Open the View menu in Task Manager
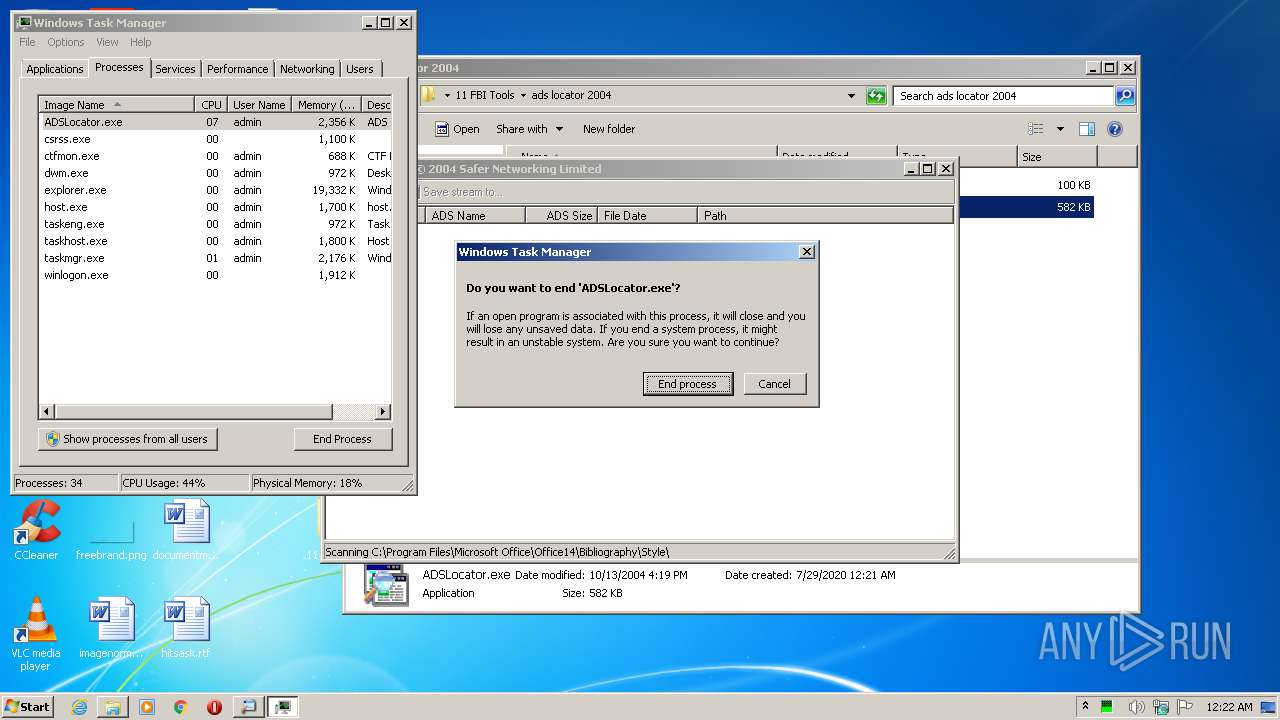Image resolution: width=1280 pixels, height=720 pixels. [107, 42]
